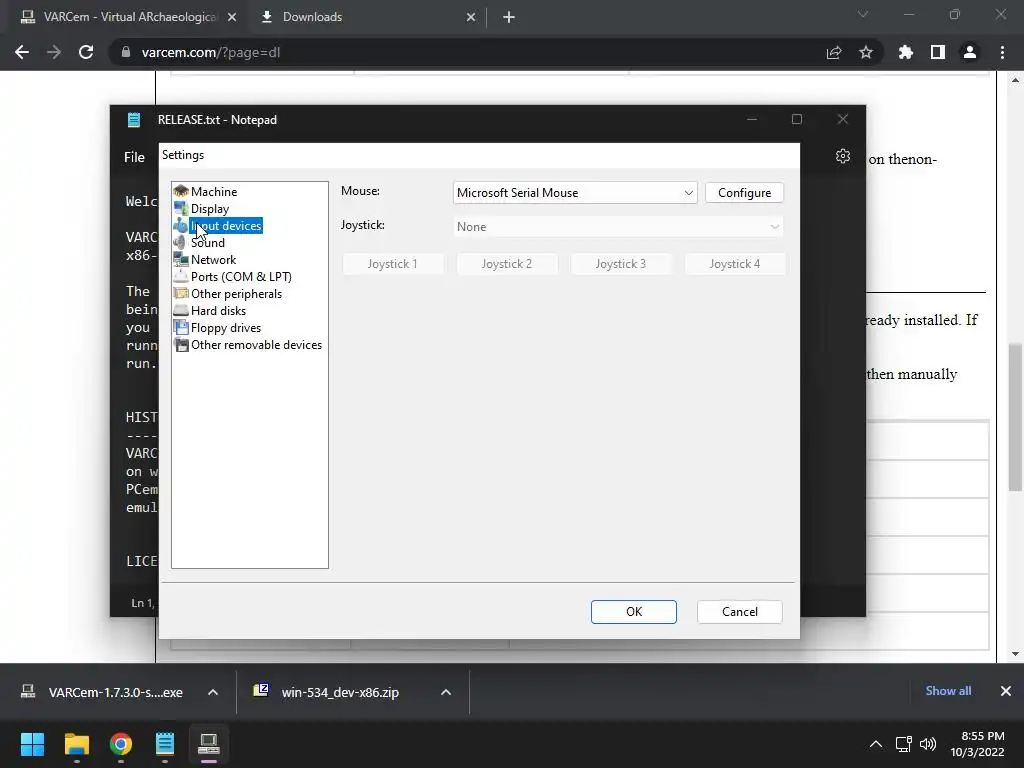Switch to VARCem browser tab
The image size is (1024, 768).
tap(129, 17)
